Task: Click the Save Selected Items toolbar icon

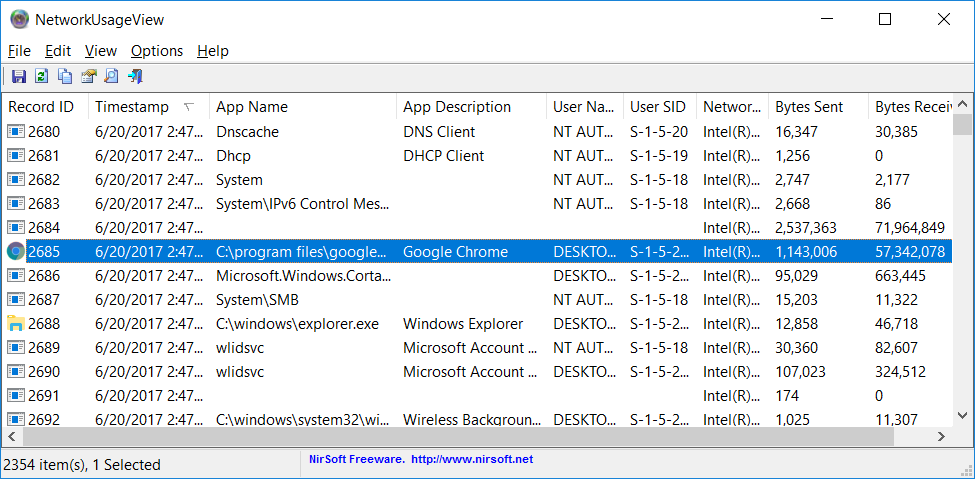Action: click(18, 76)
